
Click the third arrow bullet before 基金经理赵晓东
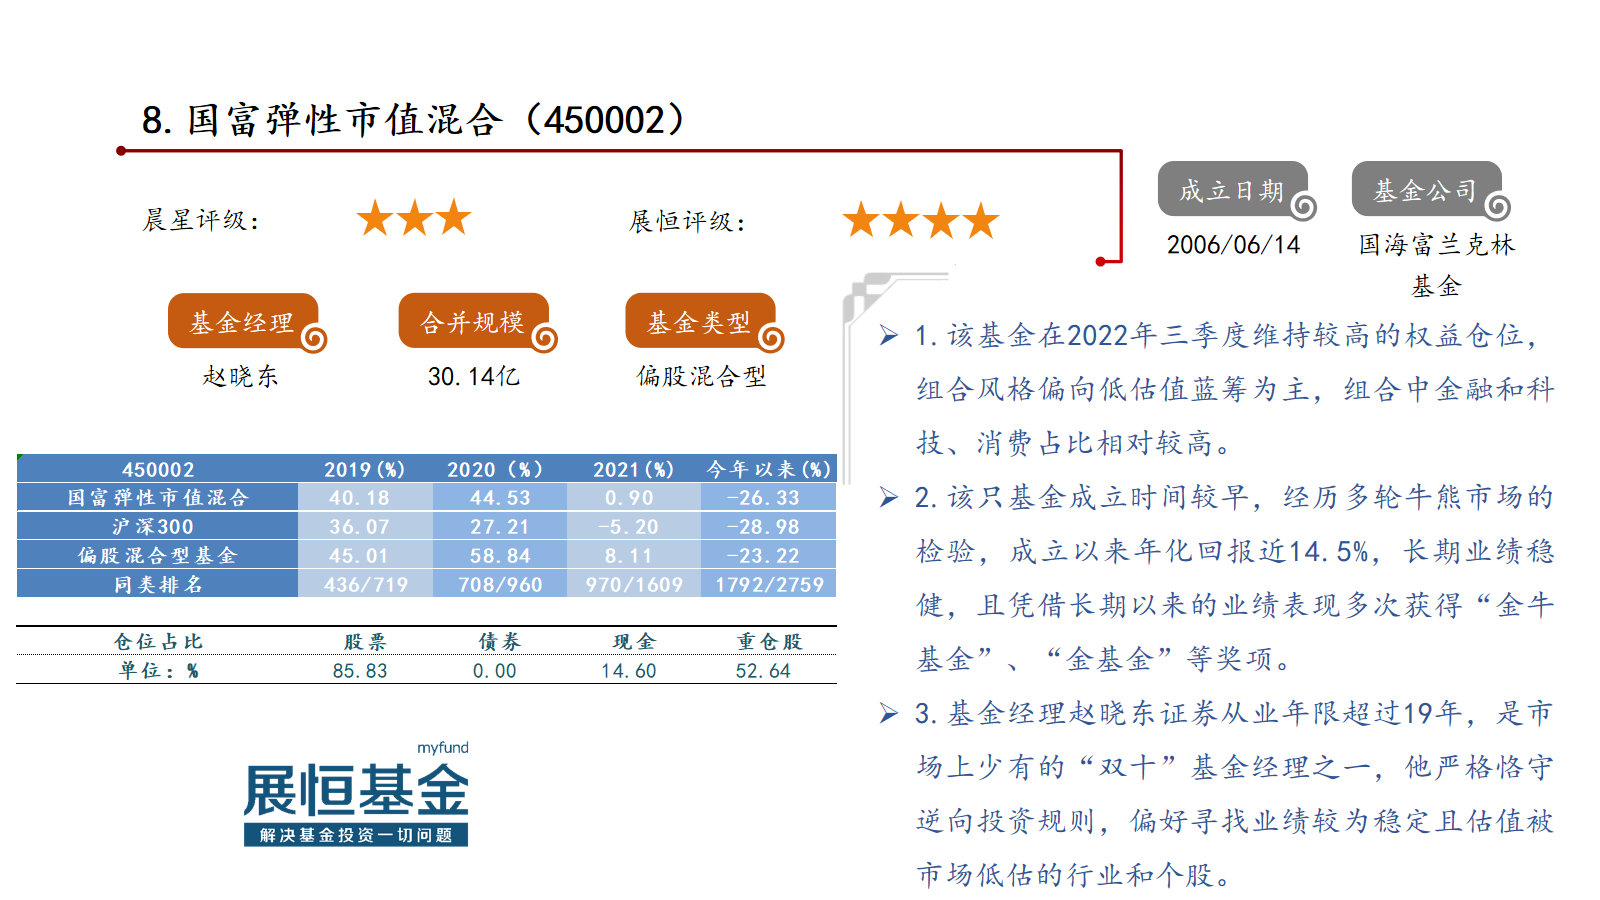888,713
